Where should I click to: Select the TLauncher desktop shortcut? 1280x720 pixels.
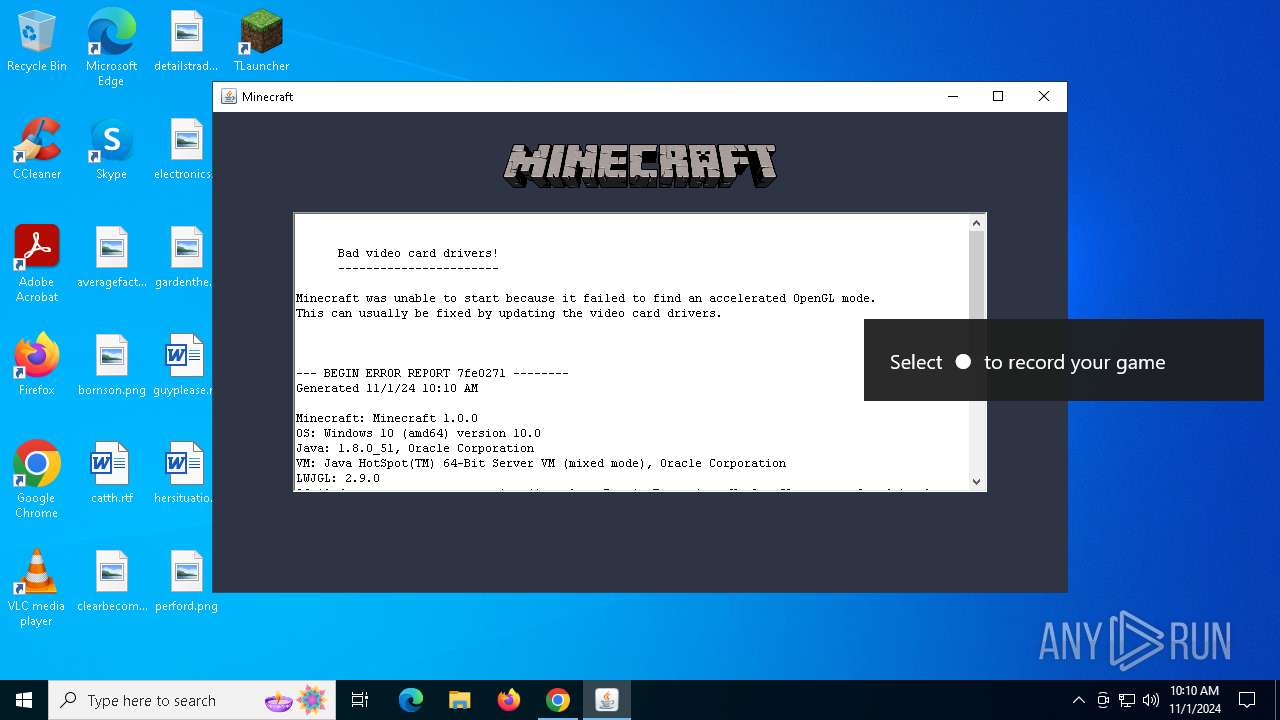tap(261, 42)
